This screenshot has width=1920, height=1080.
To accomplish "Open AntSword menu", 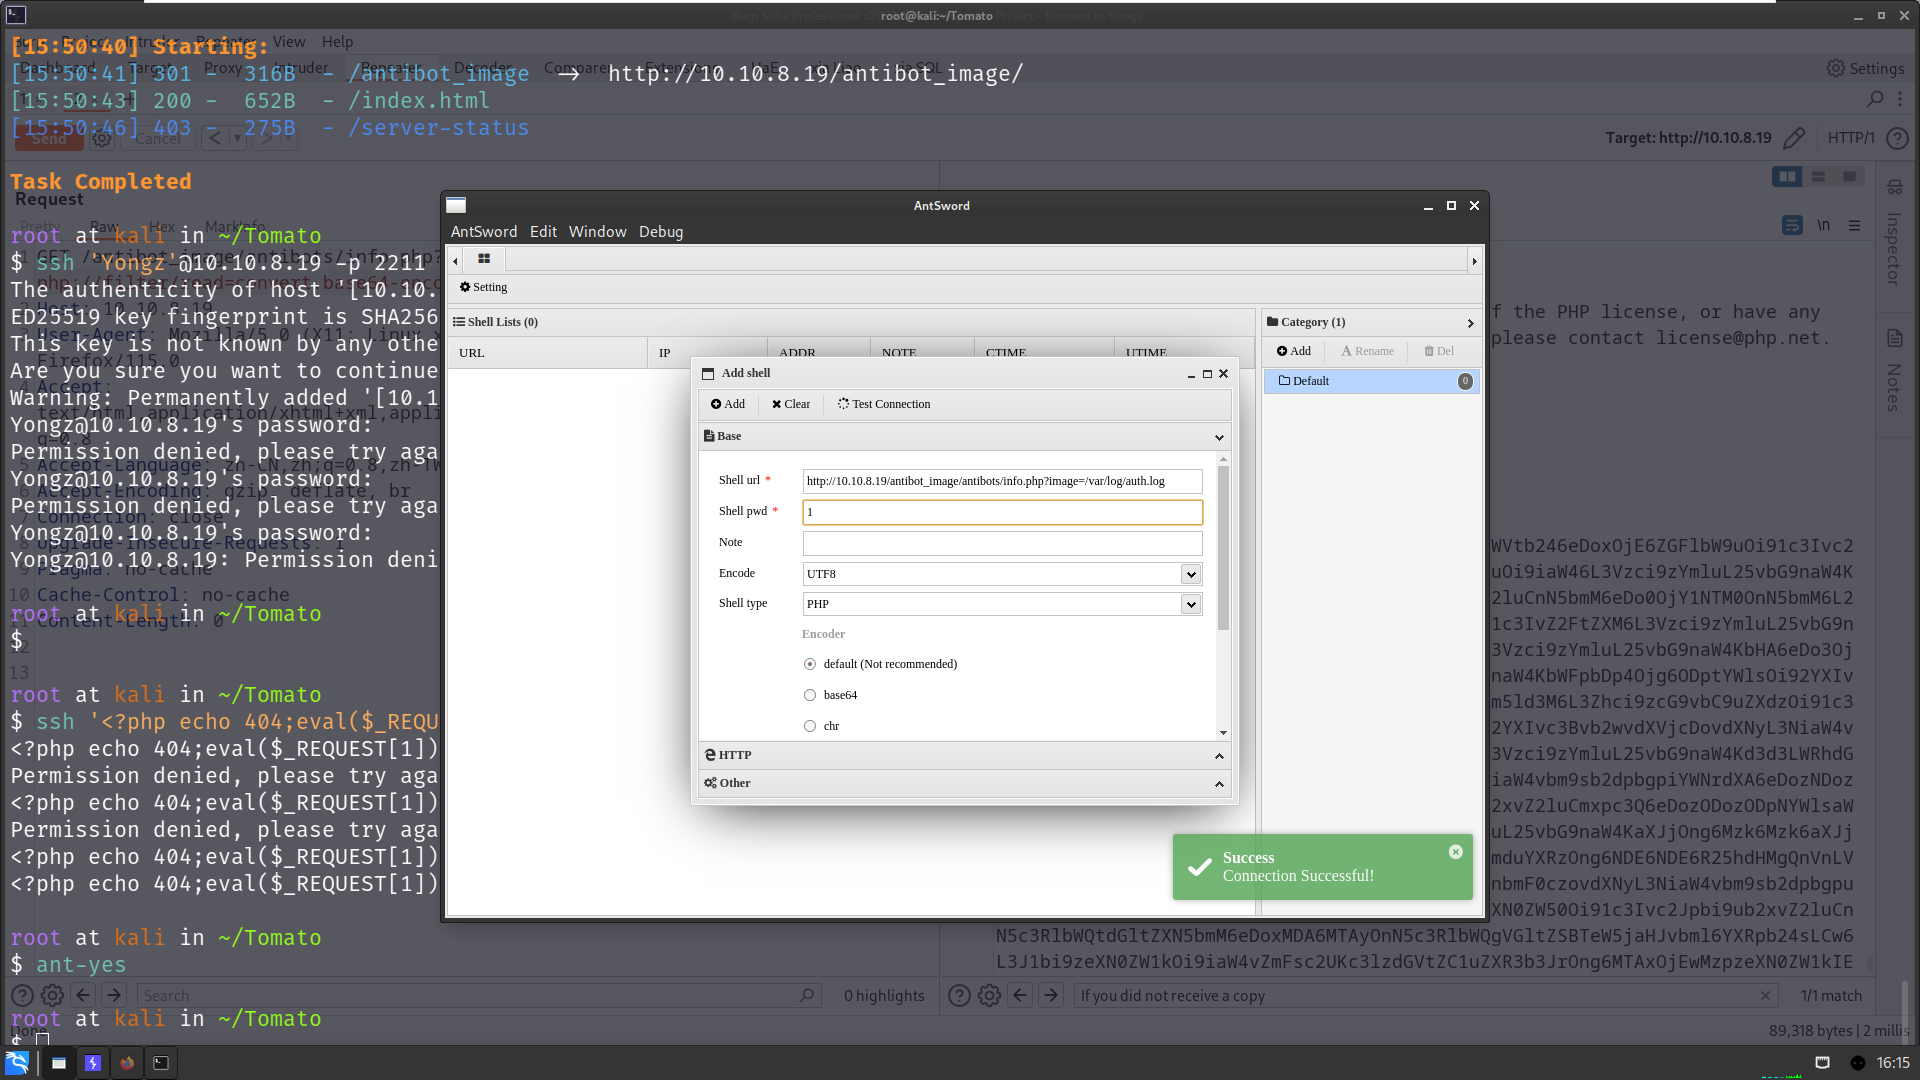I will pyautogui.click(x=484, y=231).
